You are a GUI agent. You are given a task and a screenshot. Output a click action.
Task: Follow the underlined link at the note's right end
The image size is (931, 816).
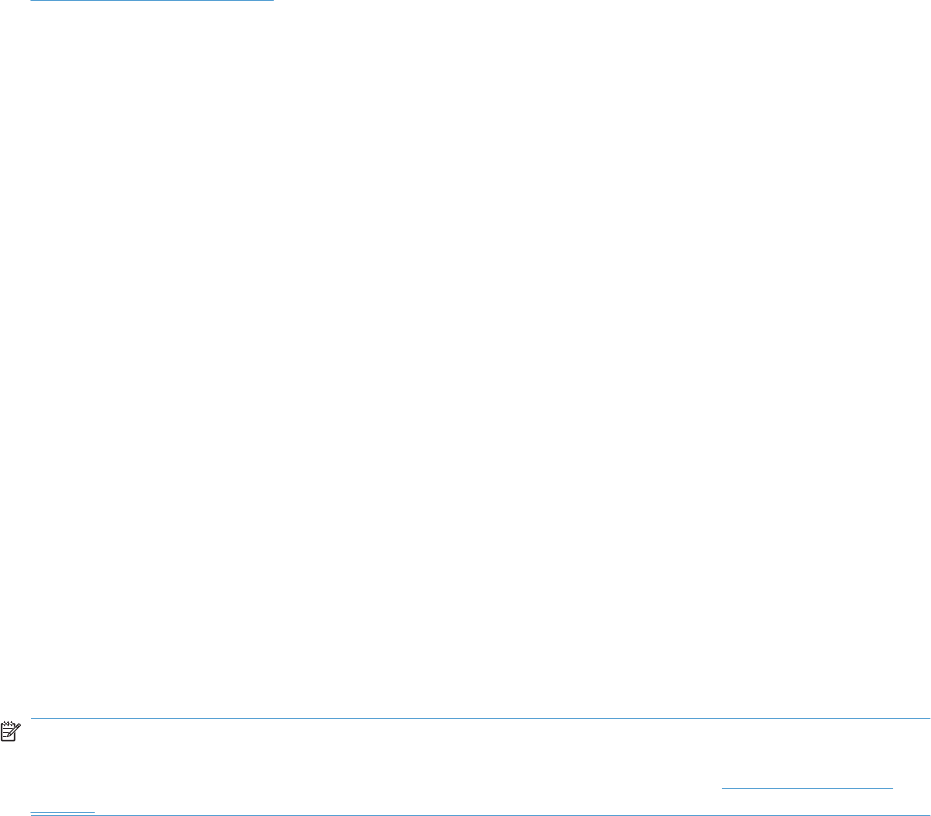click(807, 784)
